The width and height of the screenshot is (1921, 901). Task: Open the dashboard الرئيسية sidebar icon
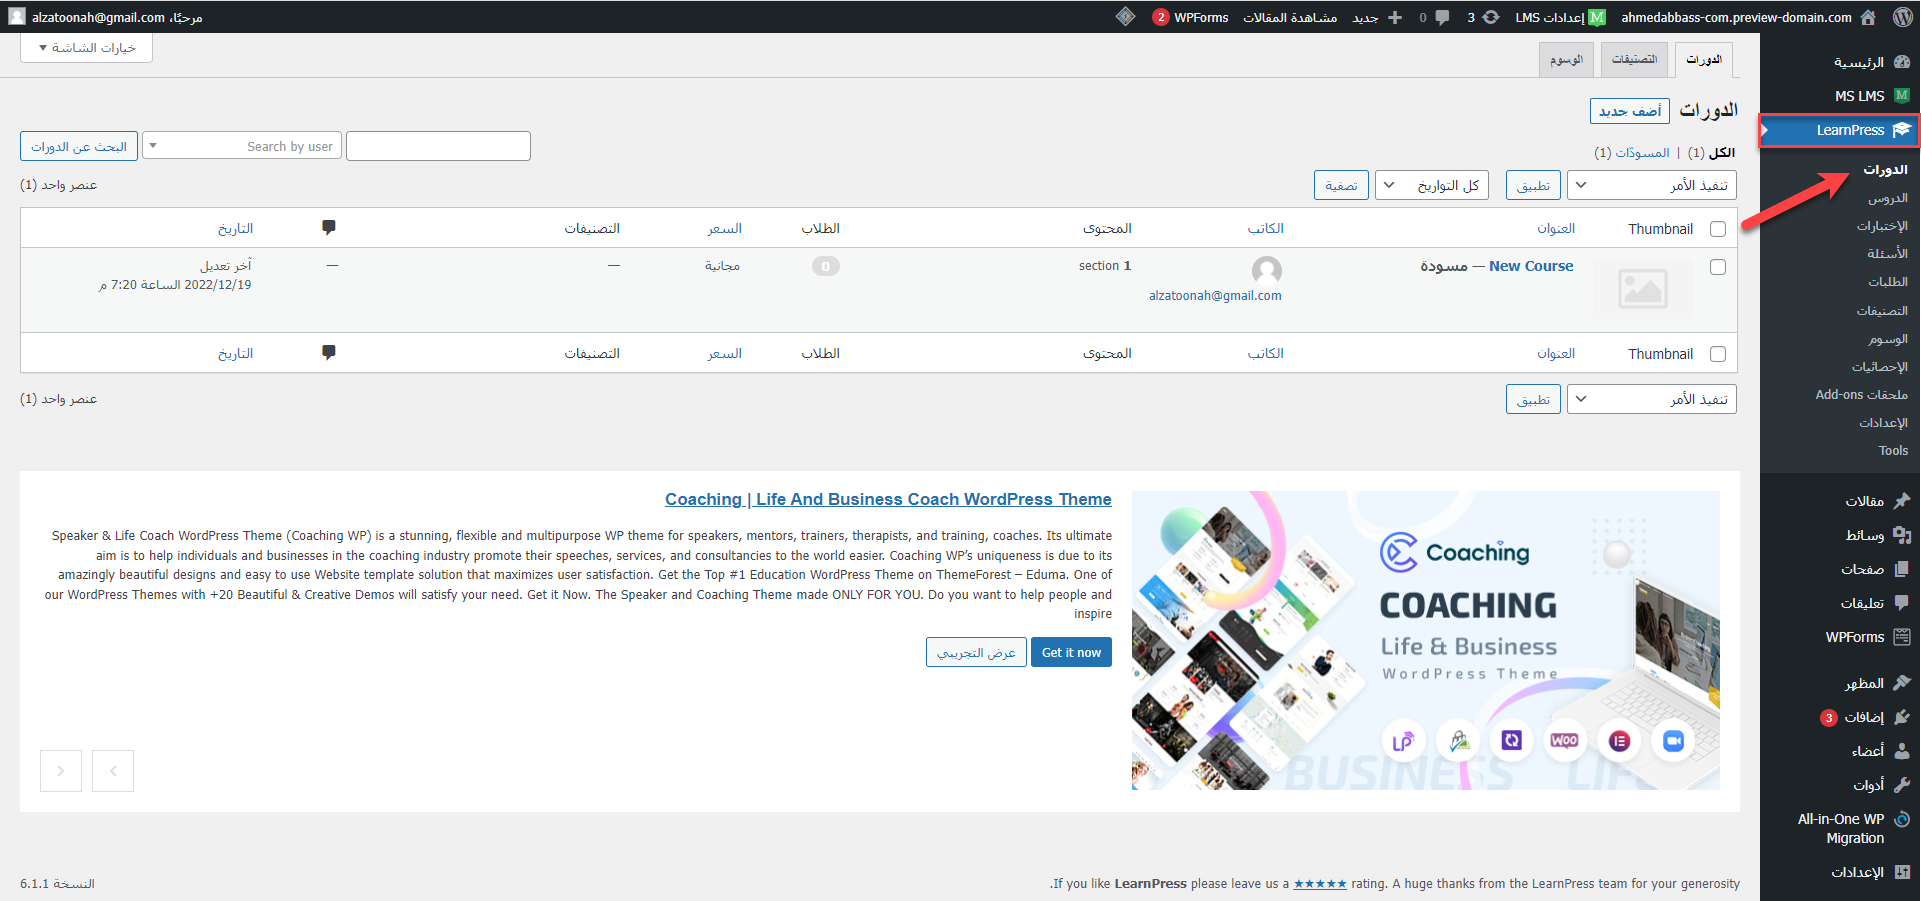pyautogui.click(x=1901, y=62)
